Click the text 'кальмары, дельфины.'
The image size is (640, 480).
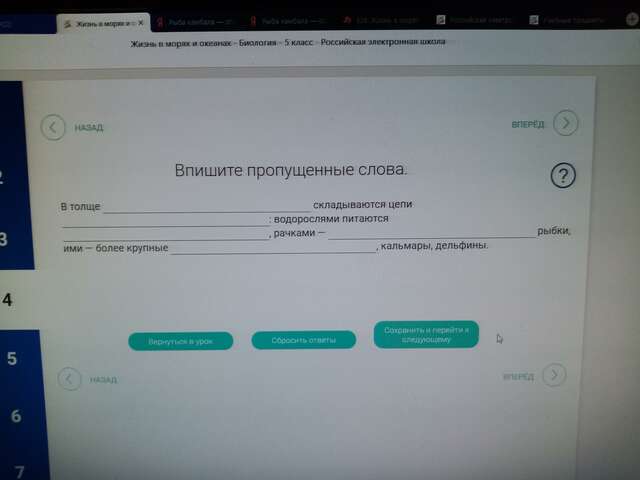434,246
